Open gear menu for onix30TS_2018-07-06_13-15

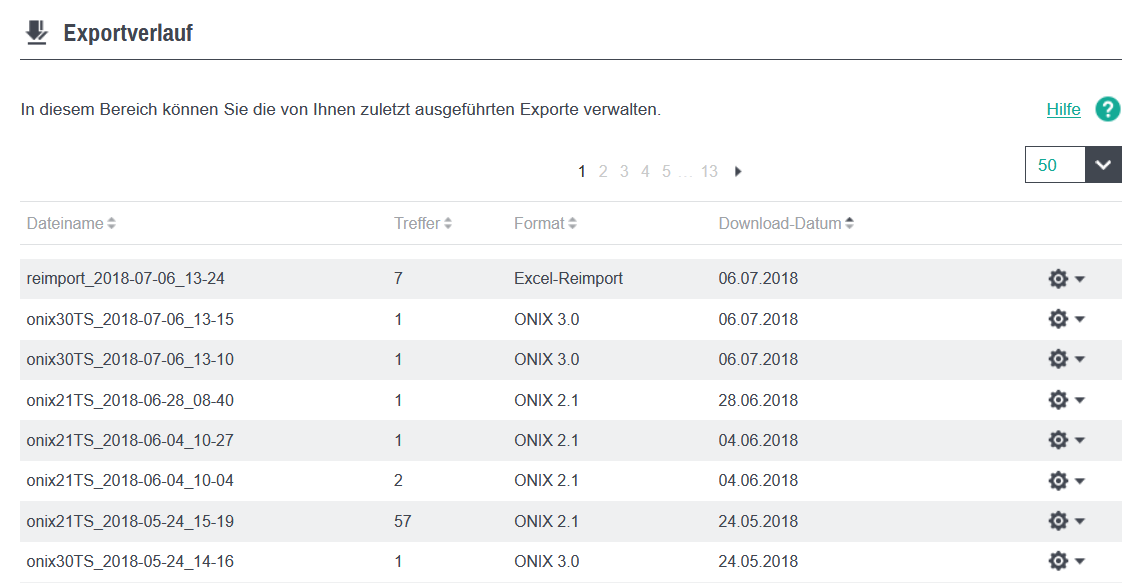(x=1065, y=319)
